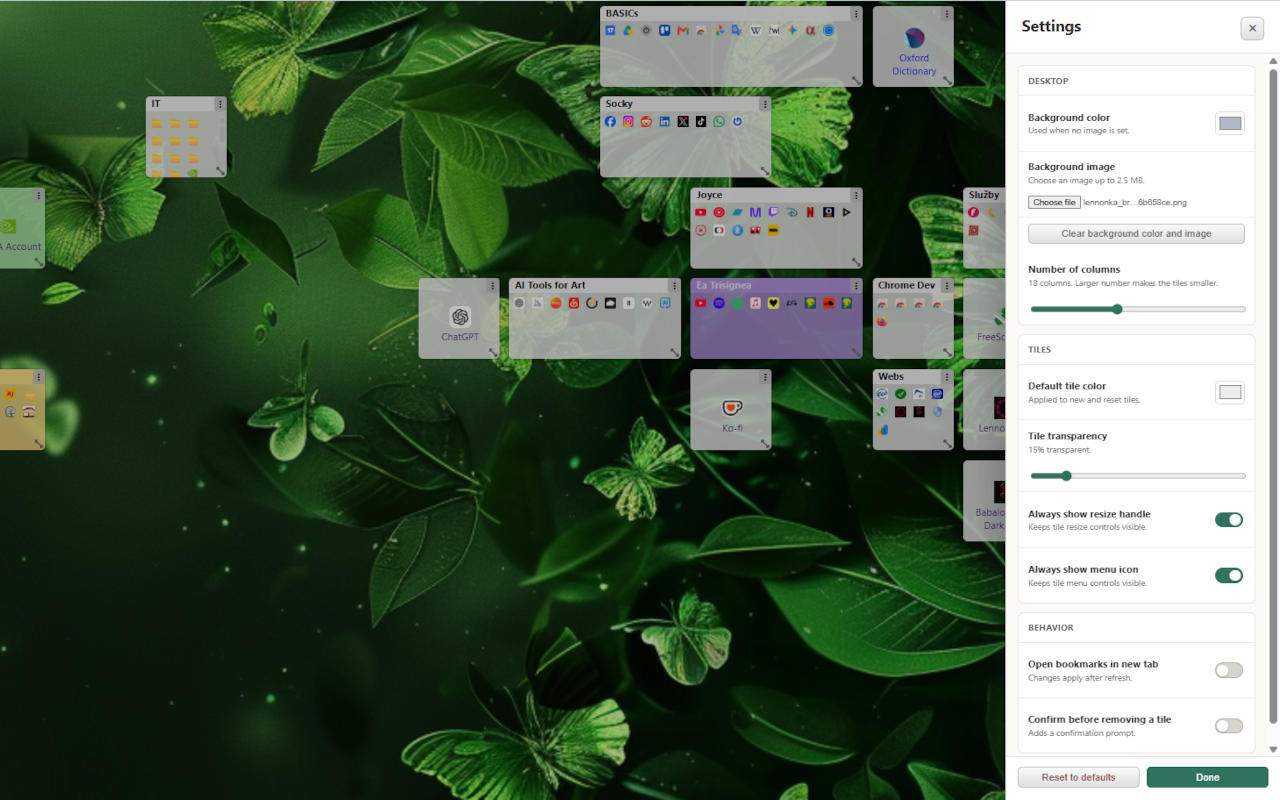Click the Tile transparency slider
Screen dimensions: 1280x800
point(1138,476)
